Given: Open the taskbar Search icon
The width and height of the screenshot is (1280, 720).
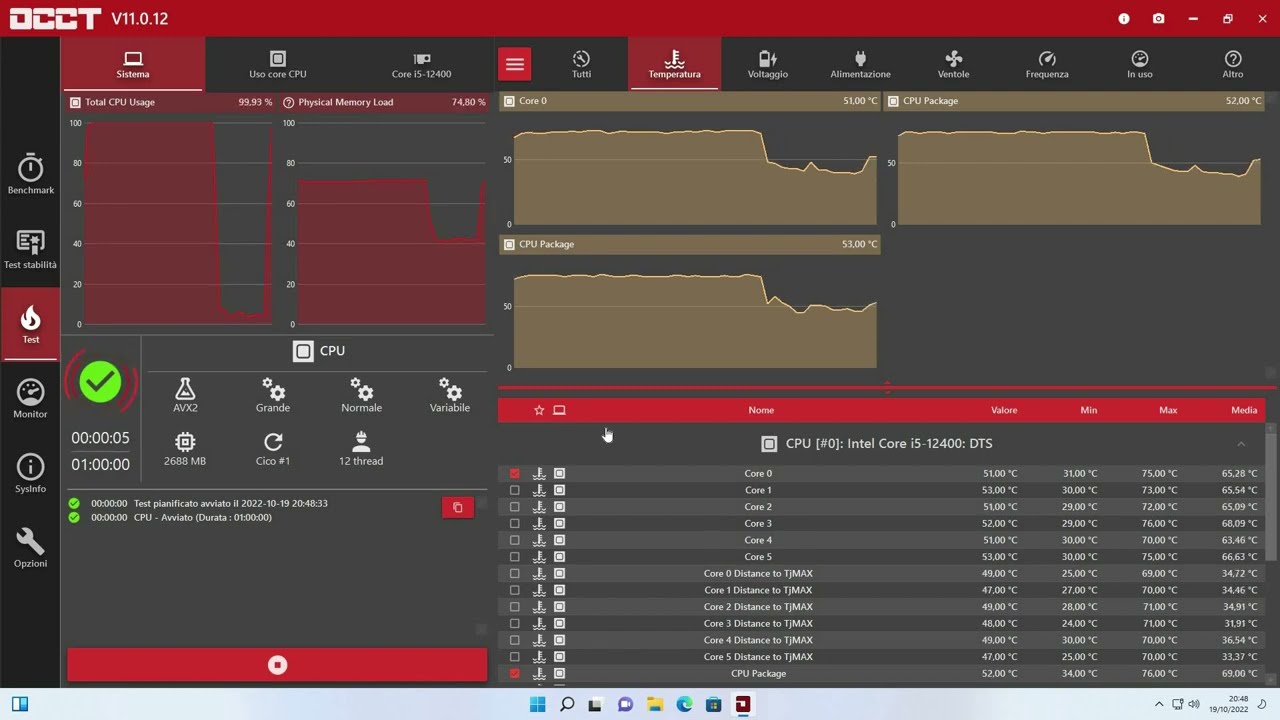Looking at the screenshot, I should [567, 704].
